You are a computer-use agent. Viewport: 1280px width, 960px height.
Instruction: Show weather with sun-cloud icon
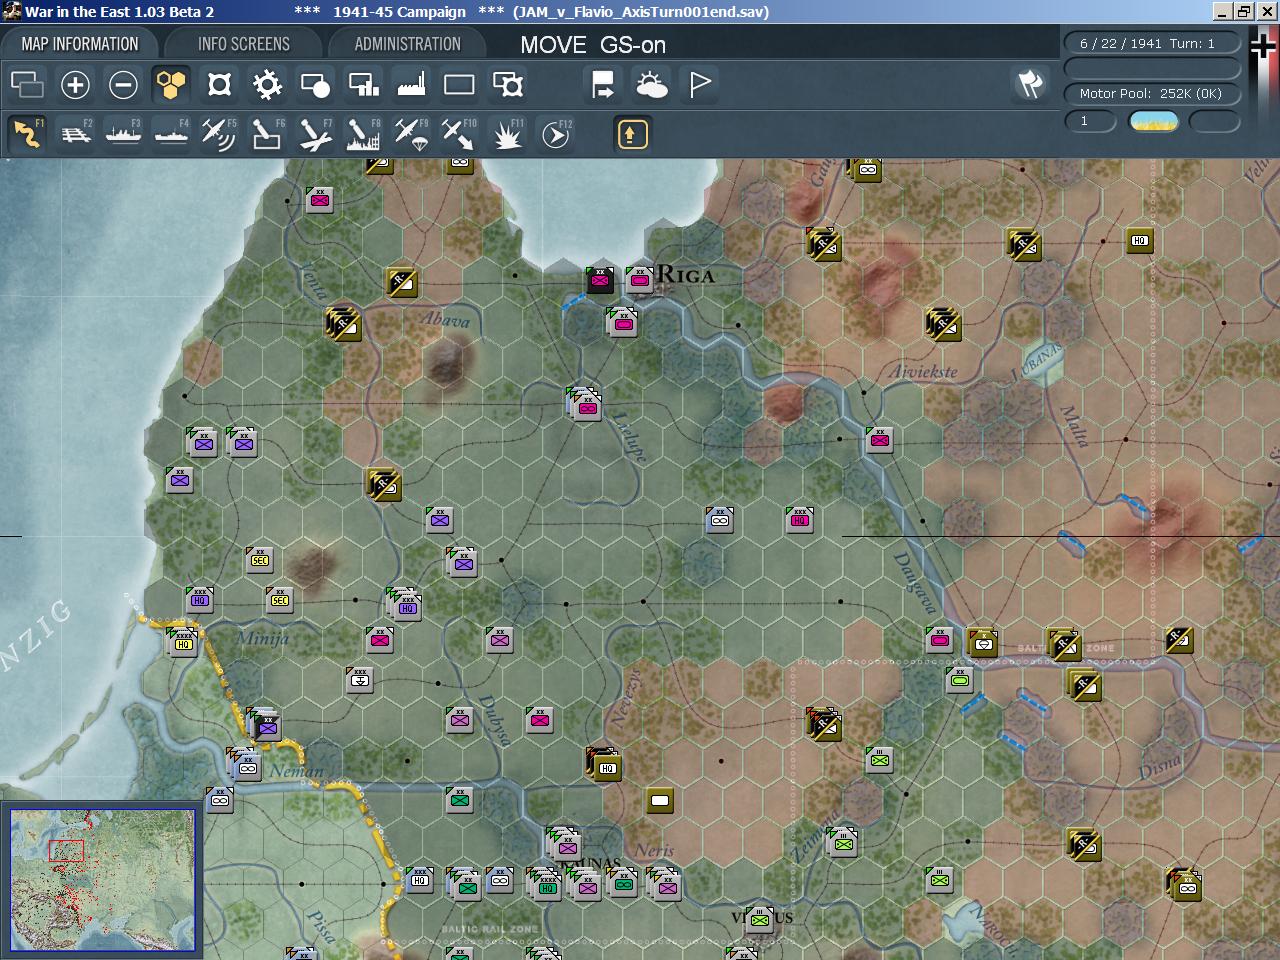tap(651, 85)
